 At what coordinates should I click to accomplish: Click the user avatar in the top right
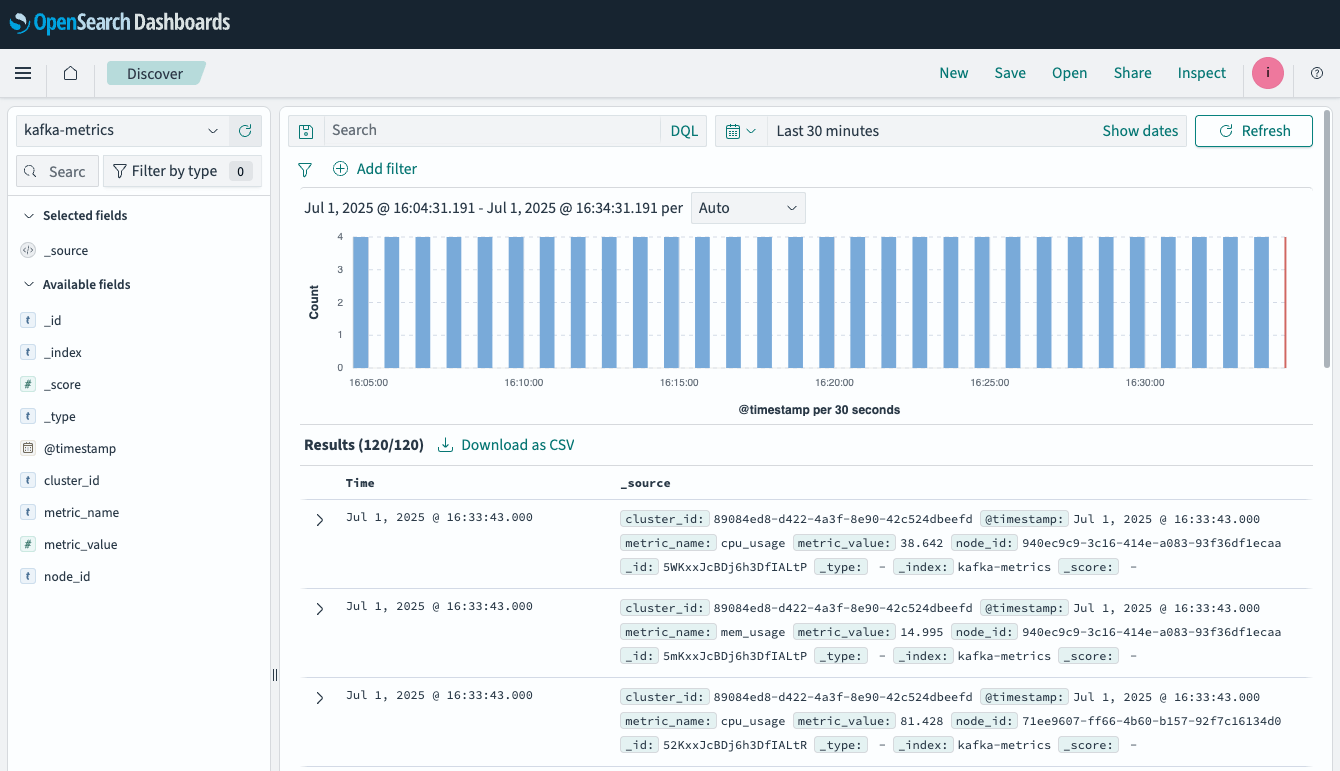click(1267, 73)
